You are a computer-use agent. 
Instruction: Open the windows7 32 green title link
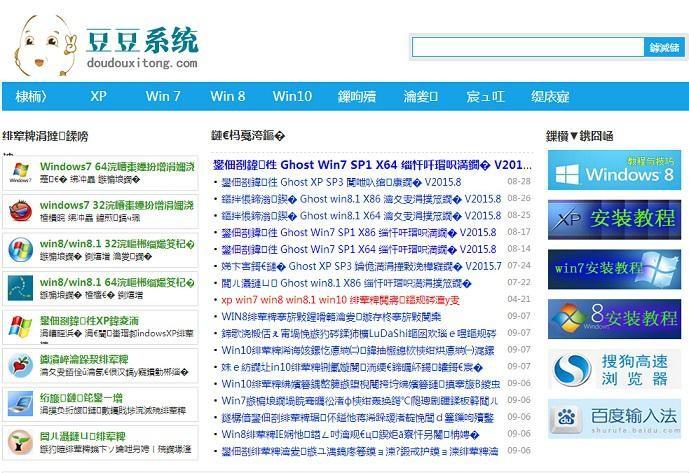[x=116, y=205]
